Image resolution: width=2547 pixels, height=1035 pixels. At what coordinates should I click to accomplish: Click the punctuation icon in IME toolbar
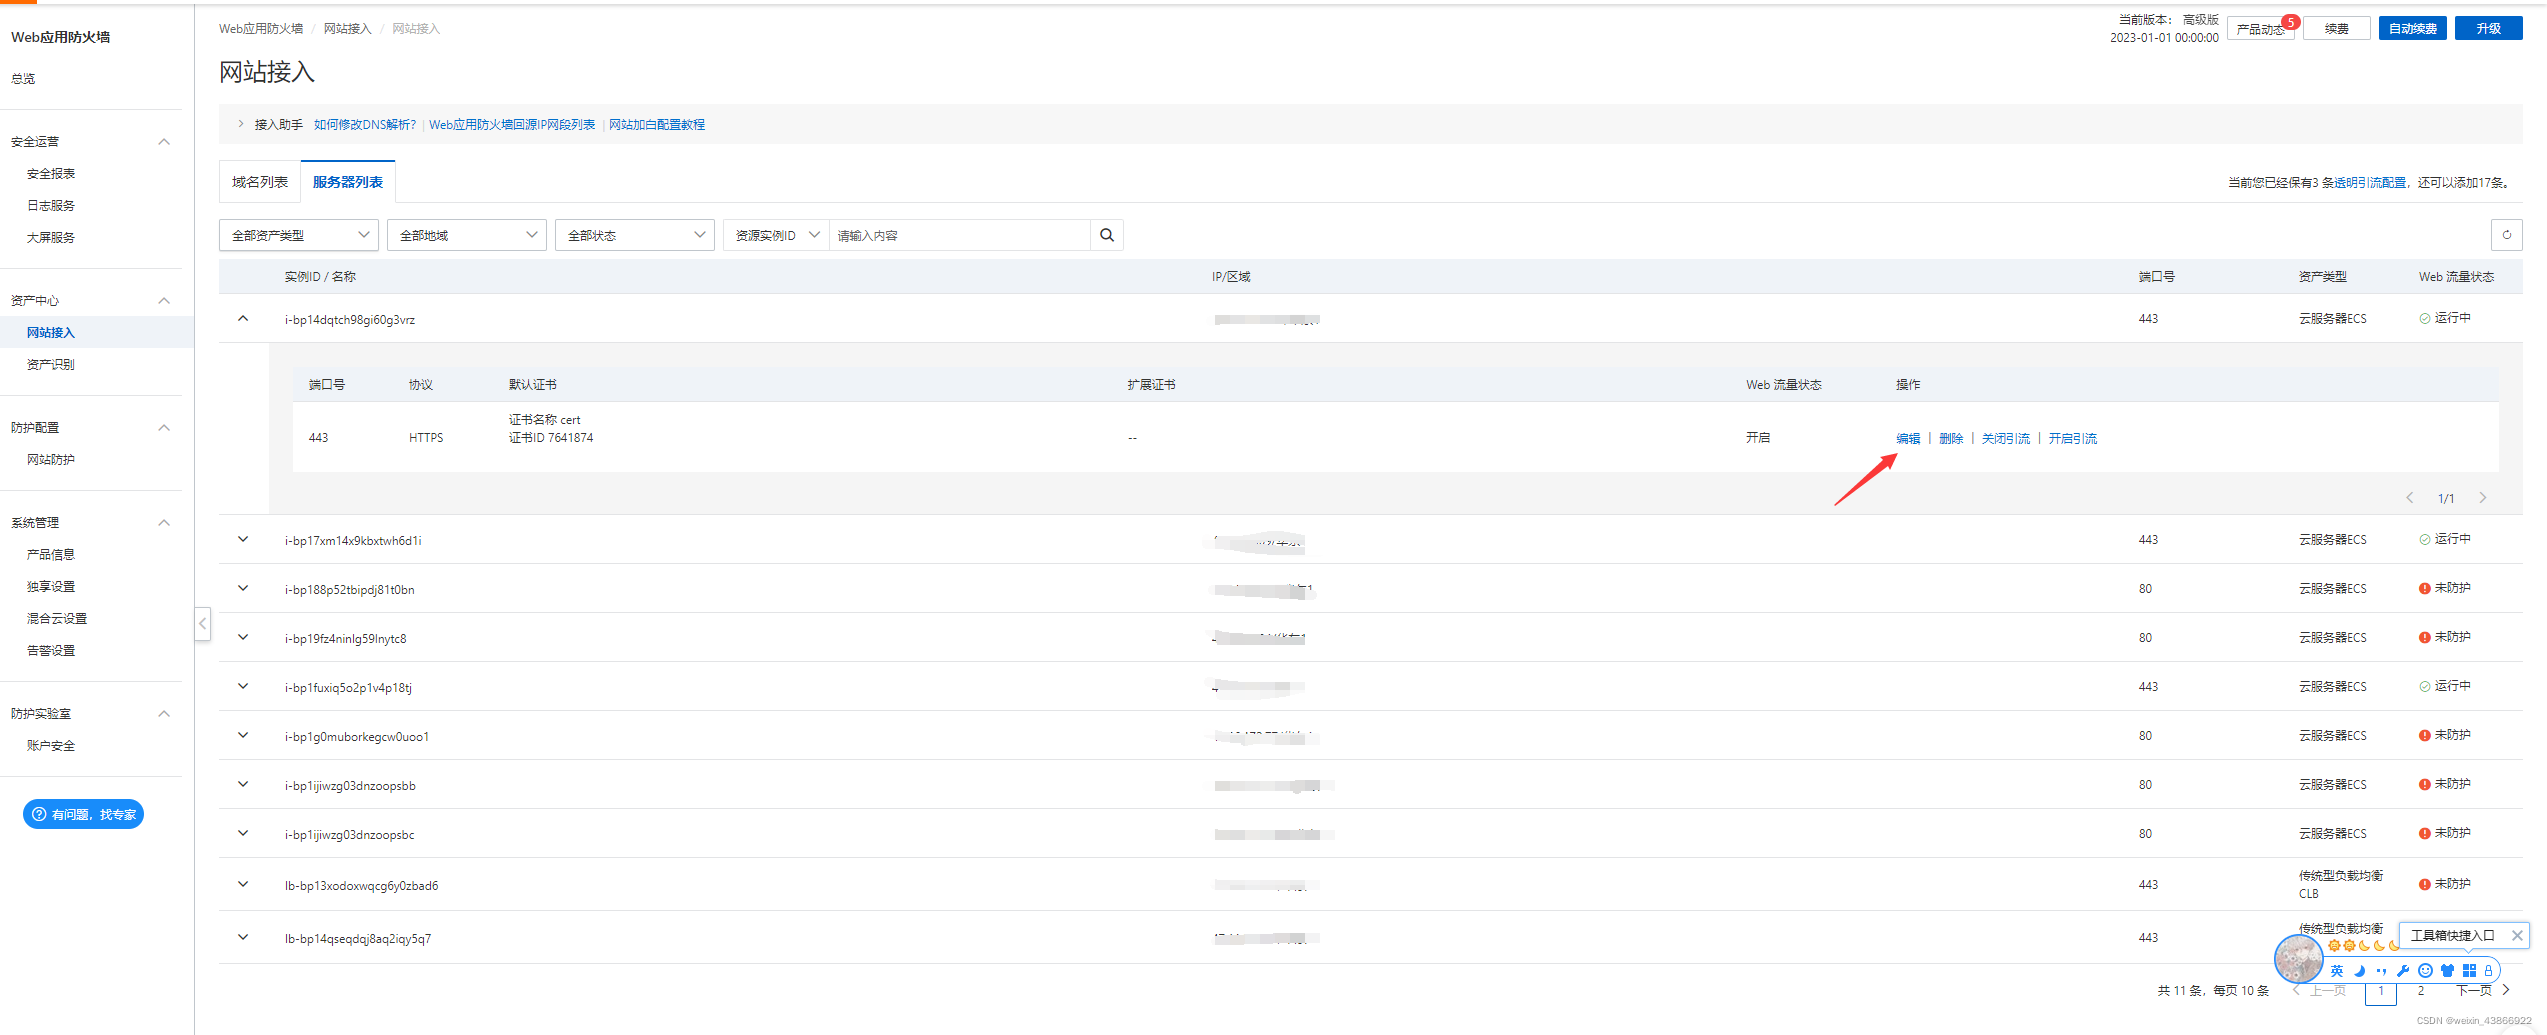tap(2381, 970)
